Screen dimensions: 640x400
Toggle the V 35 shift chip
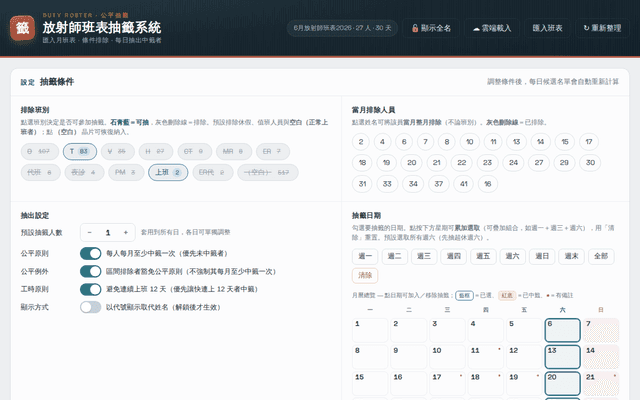point(118,151)
